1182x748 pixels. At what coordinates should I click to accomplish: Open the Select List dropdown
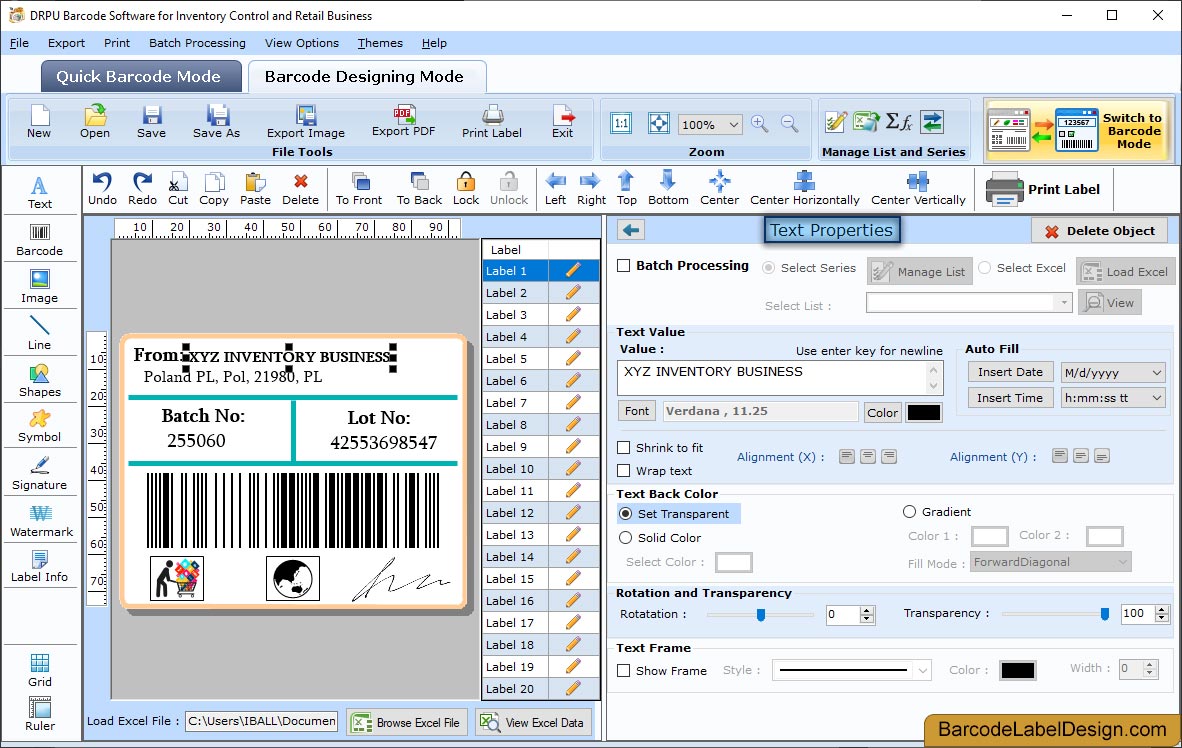[x=969, y=303]
